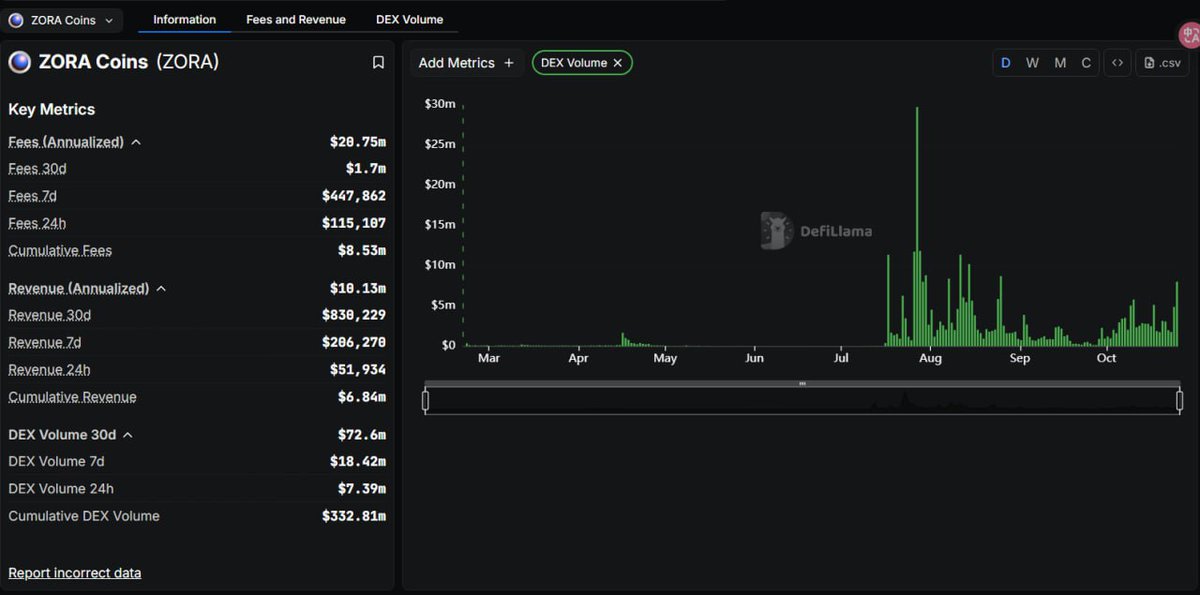Switch to the Fees and Revenue tab
The width and height of the screenshot is (1200, 595).
click(296, 20)
